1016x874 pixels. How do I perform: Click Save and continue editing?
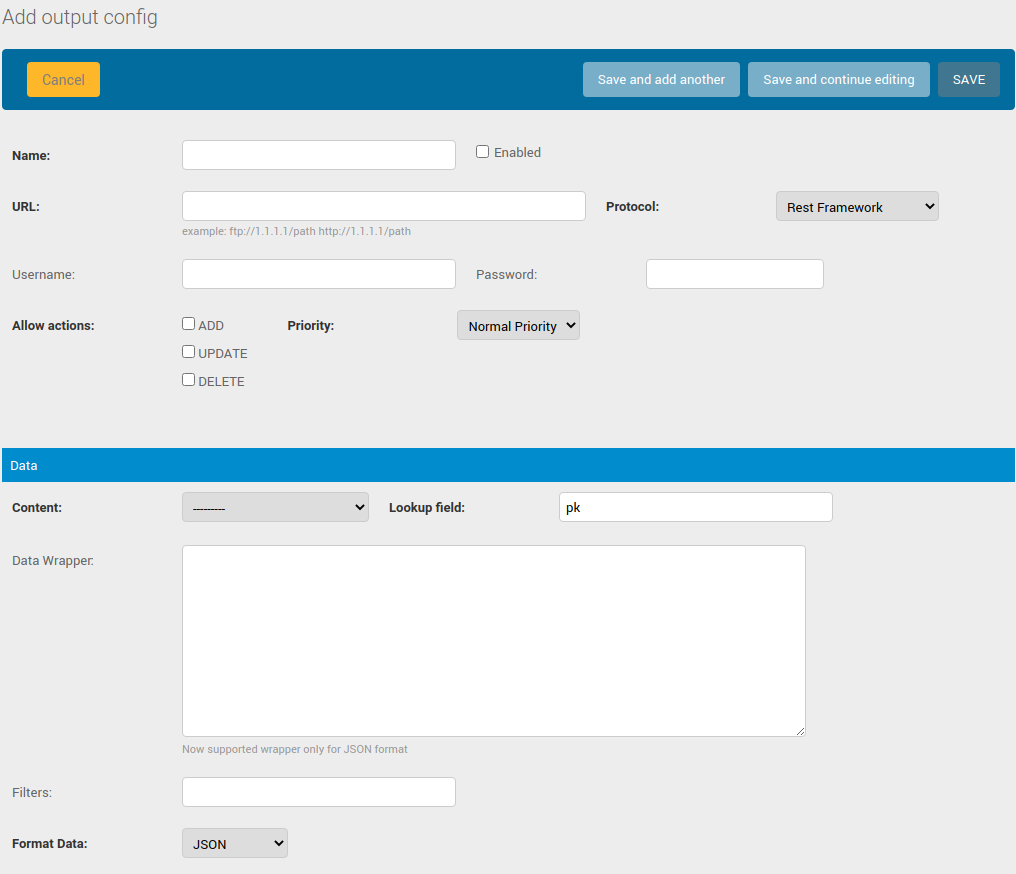click(x=838, y=79)
